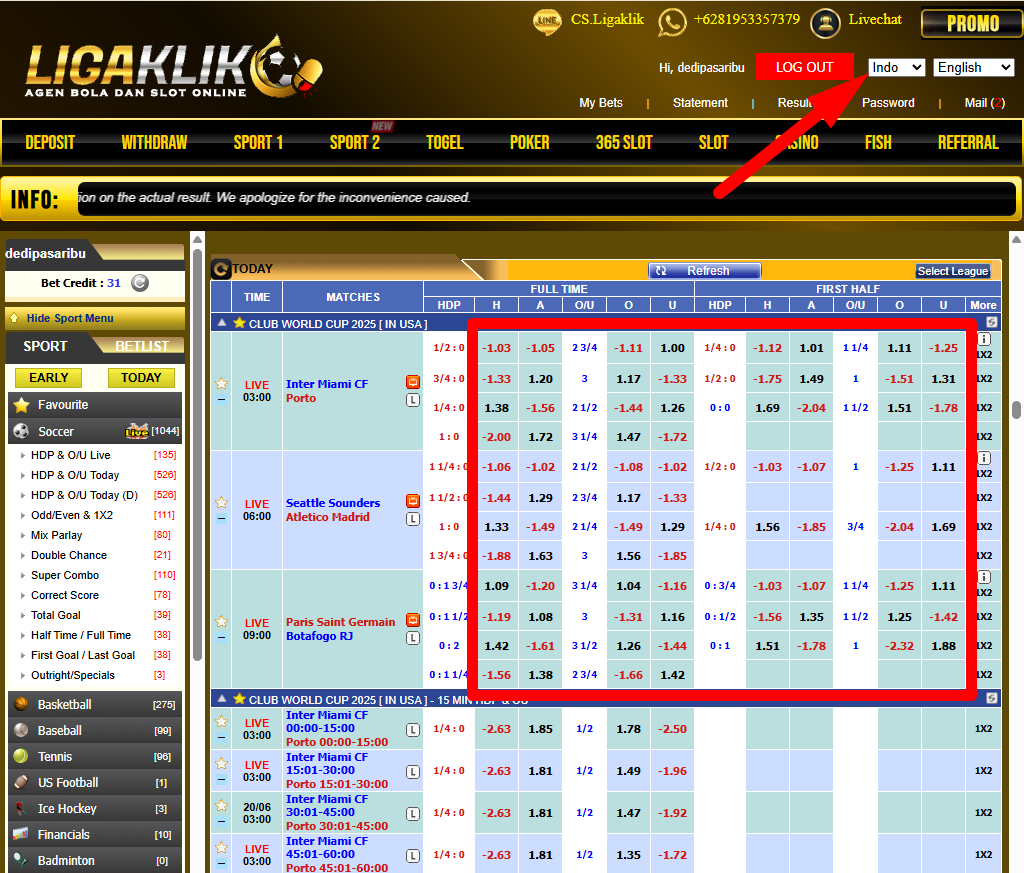Toggle favourite star for Inter Miami 15:01-30:00 row
This screenshot has height=873, width=1024.
pos(222,763)
